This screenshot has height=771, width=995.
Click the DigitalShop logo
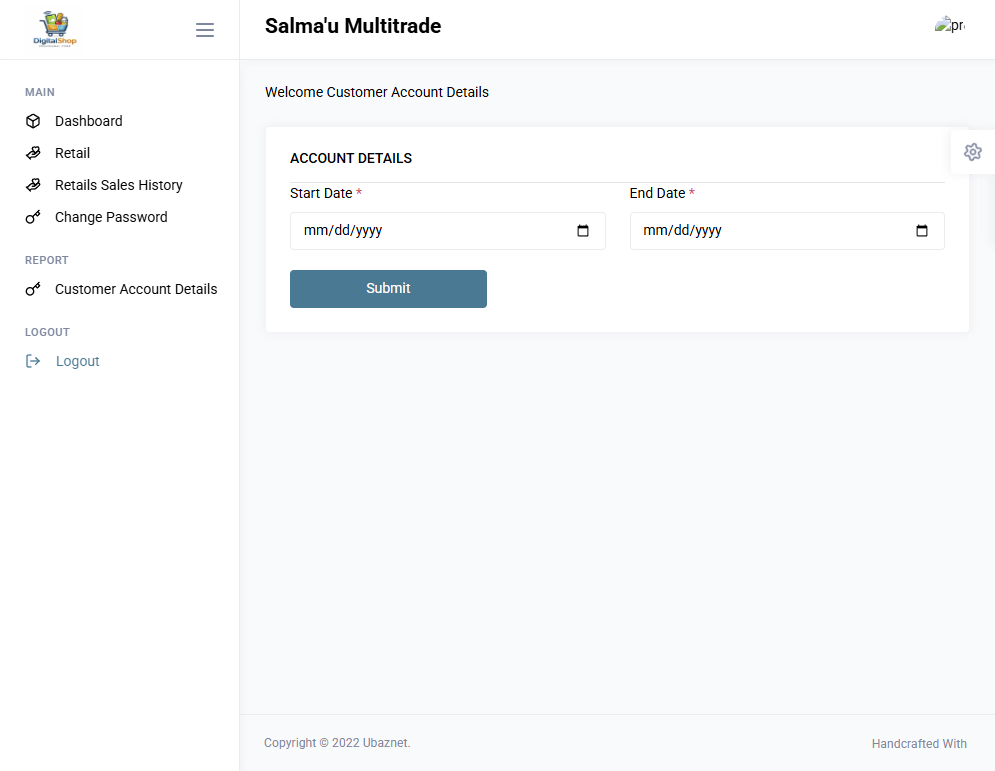(55, 29)
